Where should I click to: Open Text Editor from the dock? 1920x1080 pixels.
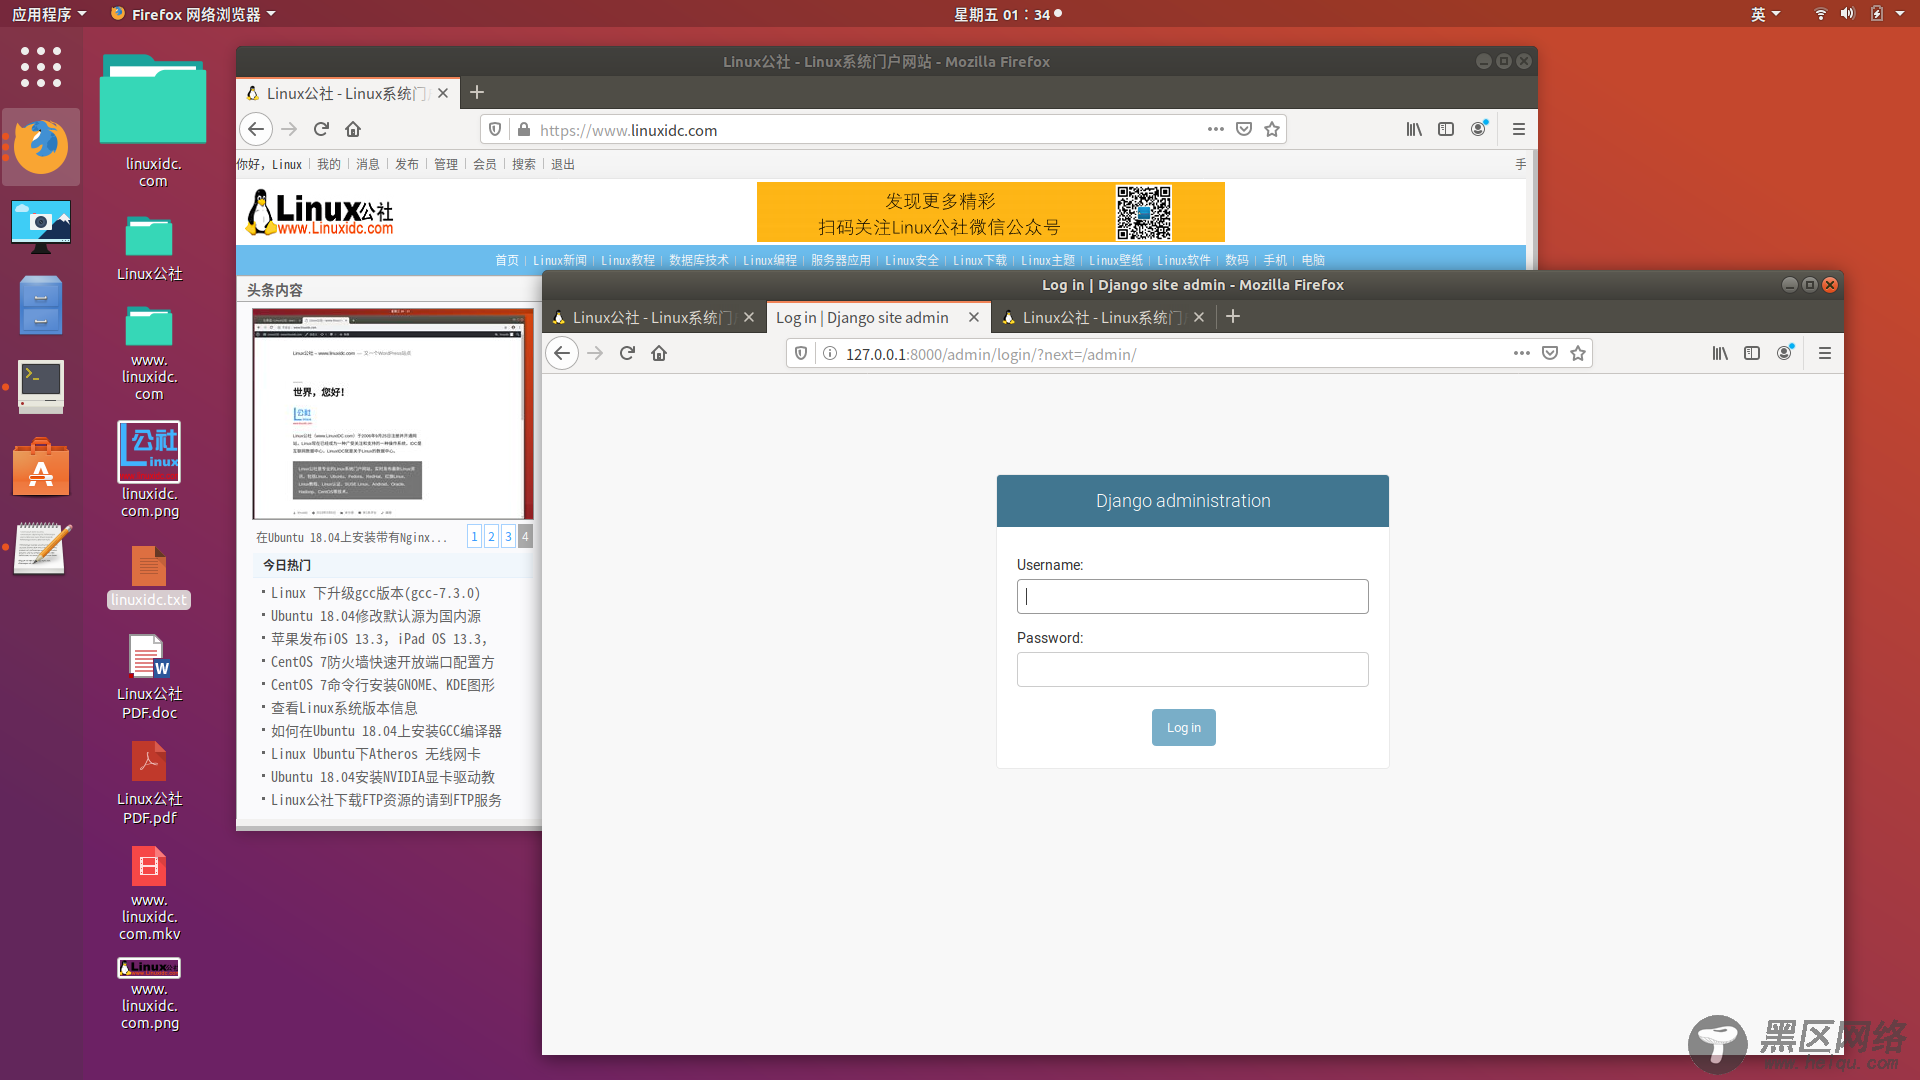pyautogui.click(x=41, y=548)
